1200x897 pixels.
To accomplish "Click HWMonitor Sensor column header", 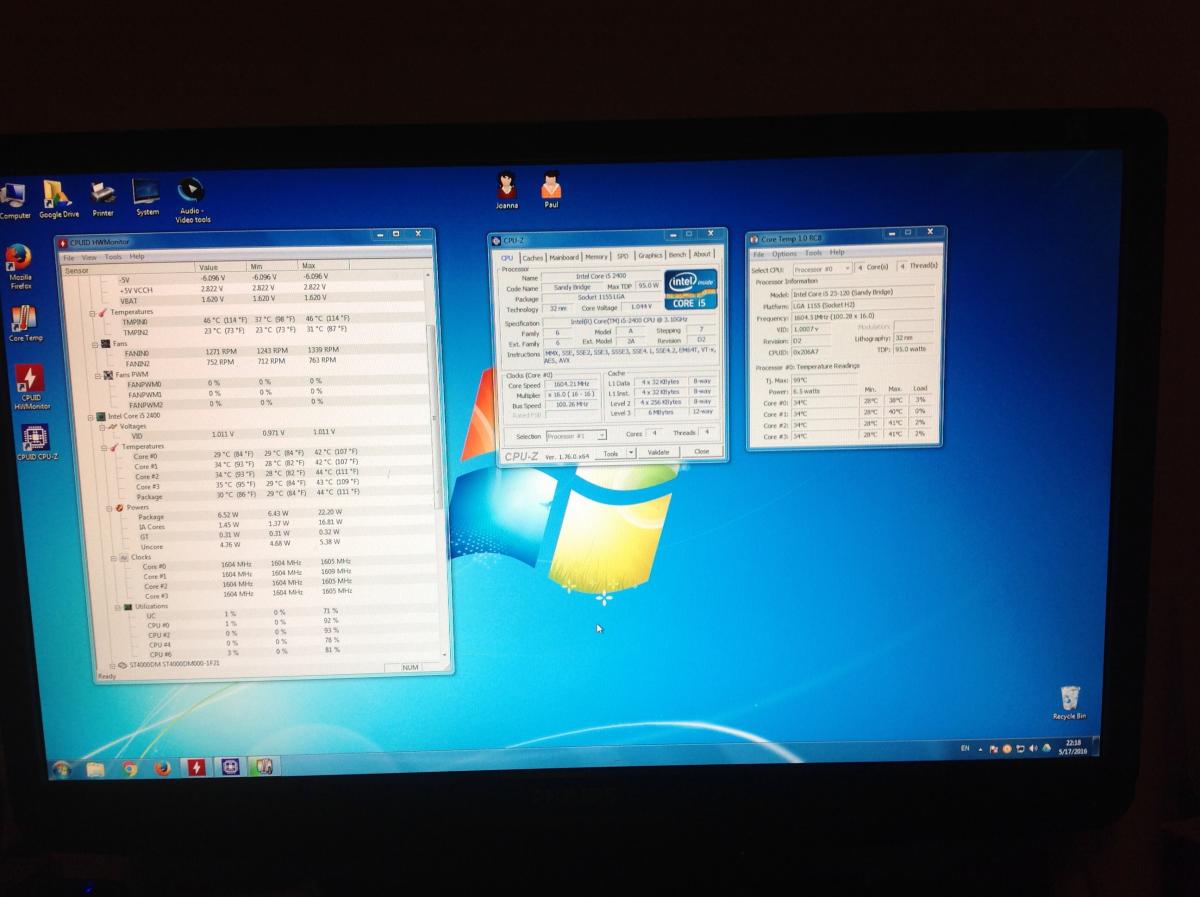I will coord(127,269).
